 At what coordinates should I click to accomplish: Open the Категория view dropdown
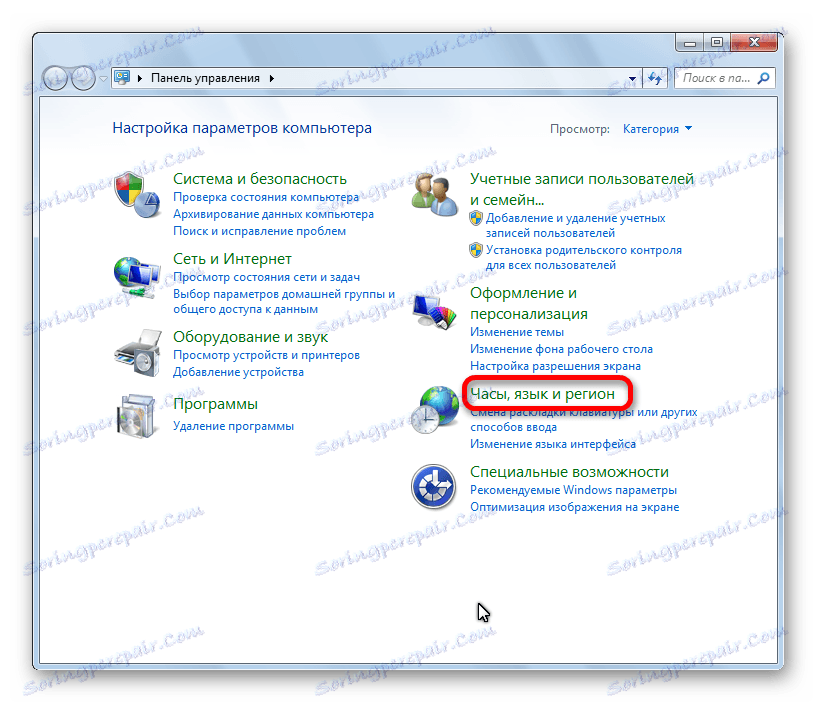[x=657, y=129]
